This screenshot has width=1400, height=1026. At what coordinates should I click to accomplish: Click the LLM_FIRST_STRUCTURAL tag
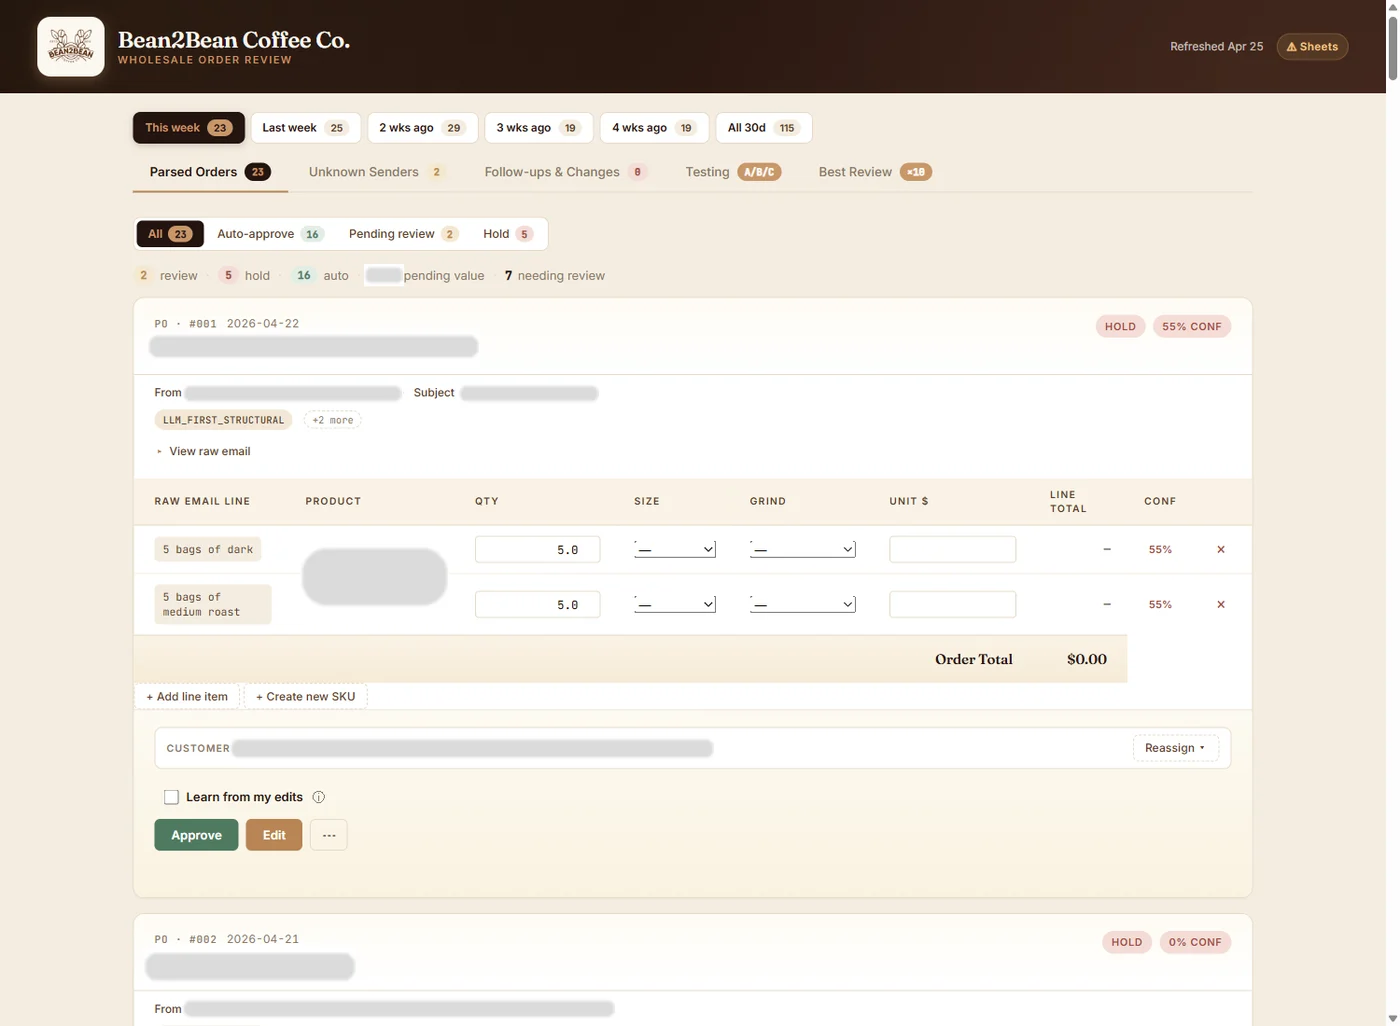point(224,420)
